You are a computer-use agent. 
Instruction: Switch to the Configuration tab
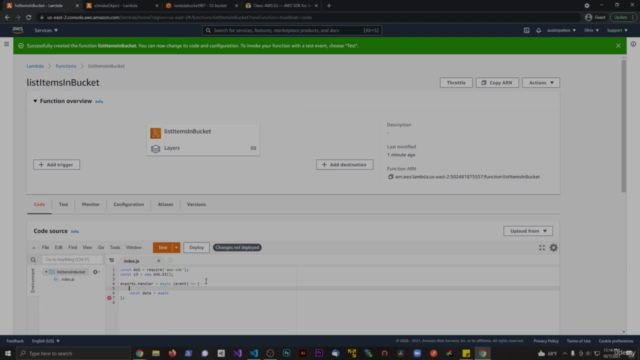click(x=129, y=204)
